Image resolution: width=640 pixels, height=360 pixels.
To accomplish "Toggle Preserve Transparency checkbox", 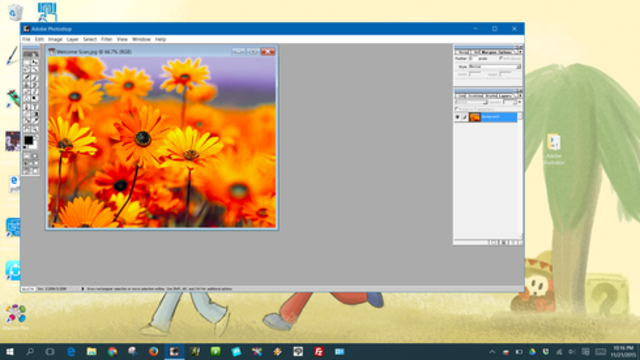I will tap(457, 109).
